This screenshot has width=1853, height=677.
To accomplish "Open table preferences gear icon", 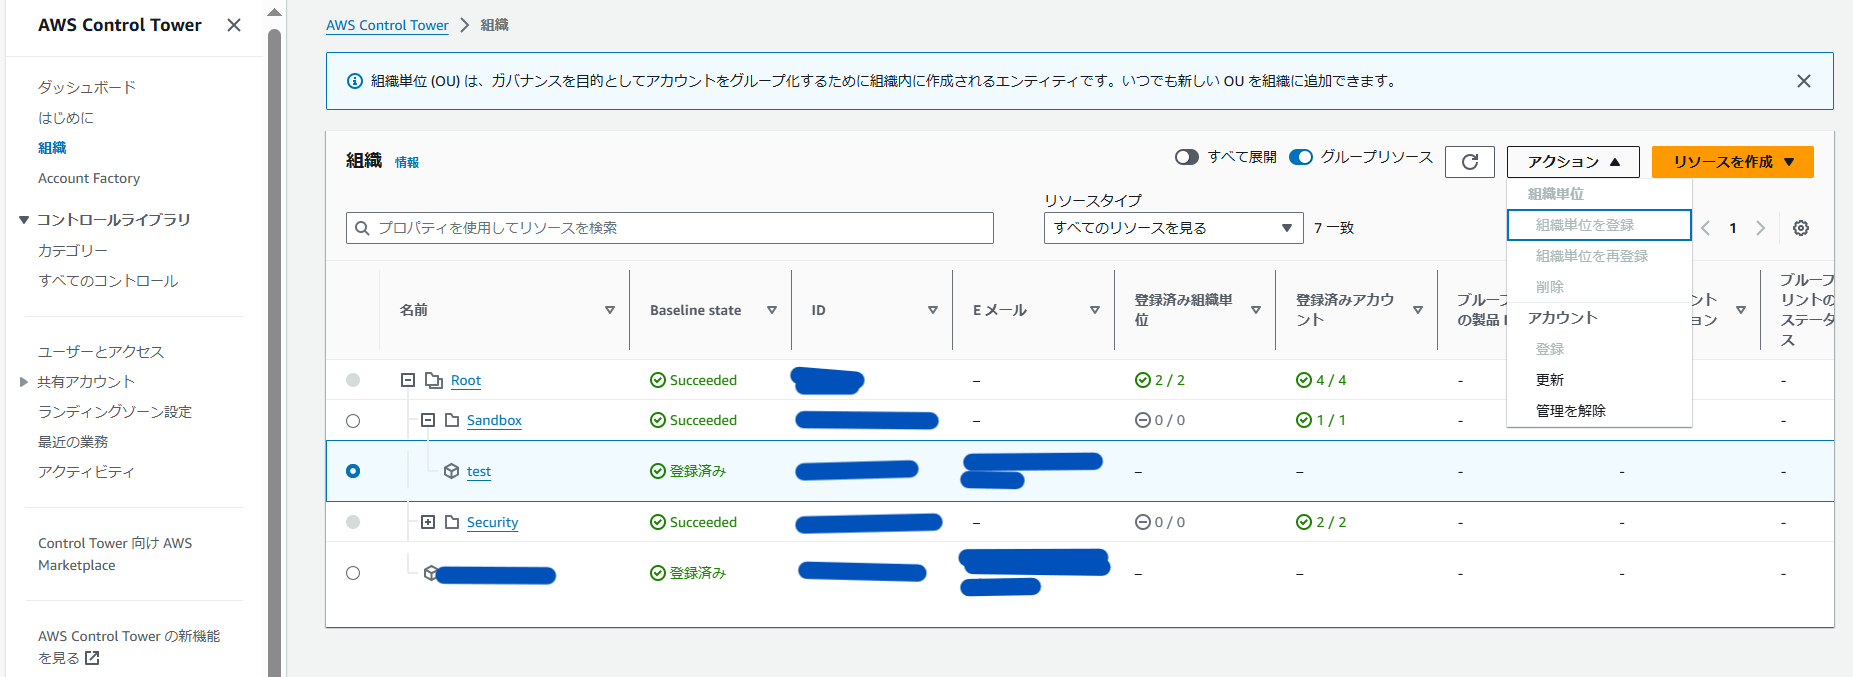I will [x=1801, y=228].
